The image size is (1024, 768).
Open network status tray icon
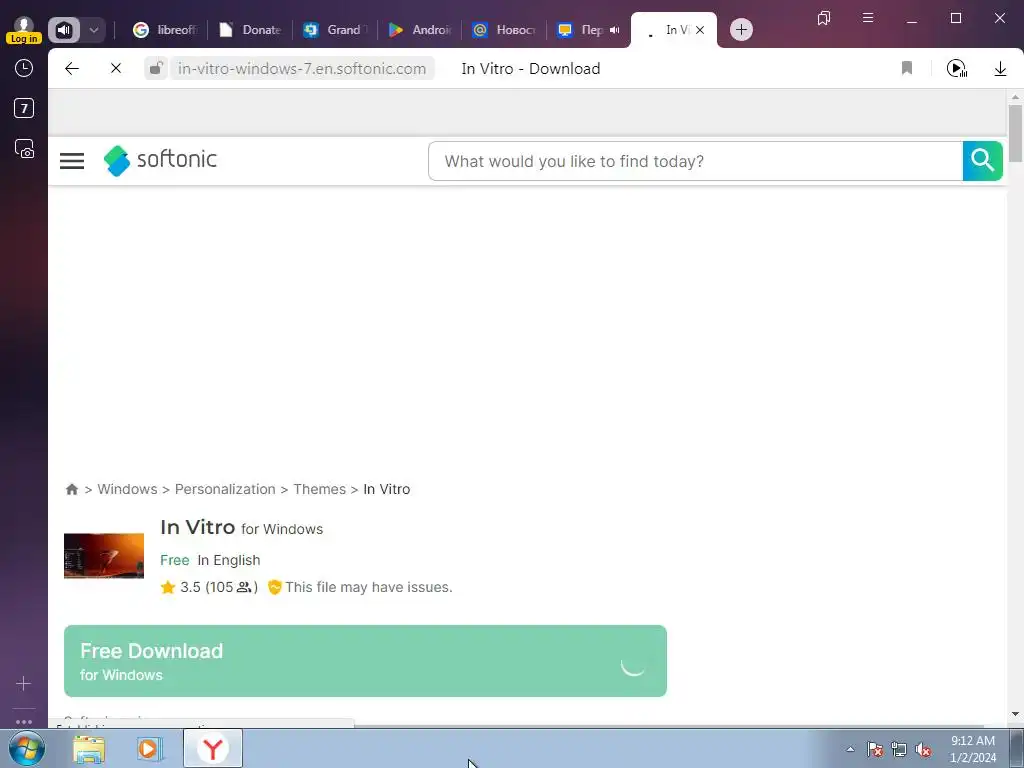click(899, 750)
